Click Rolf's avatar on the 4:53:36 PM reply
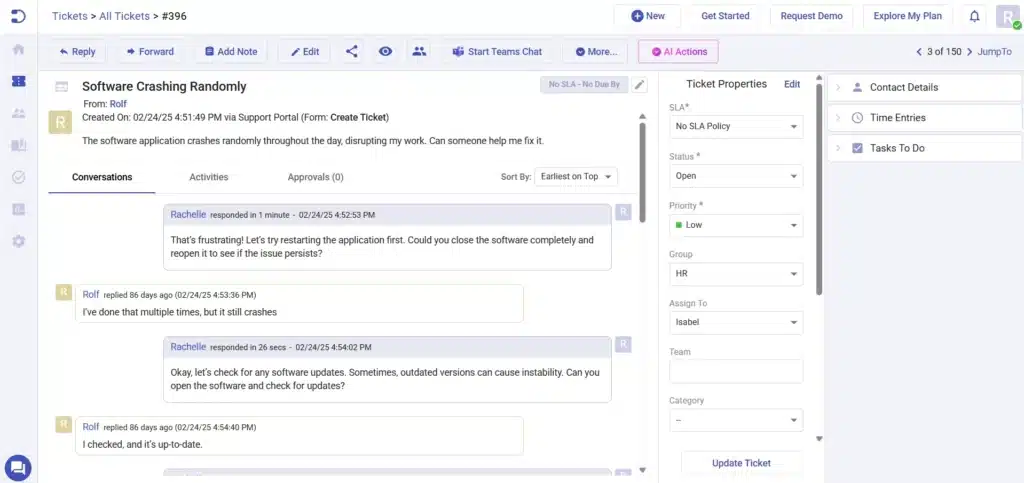The height and width of the screenshot is (483, 1024). click(x=63, y=292)
